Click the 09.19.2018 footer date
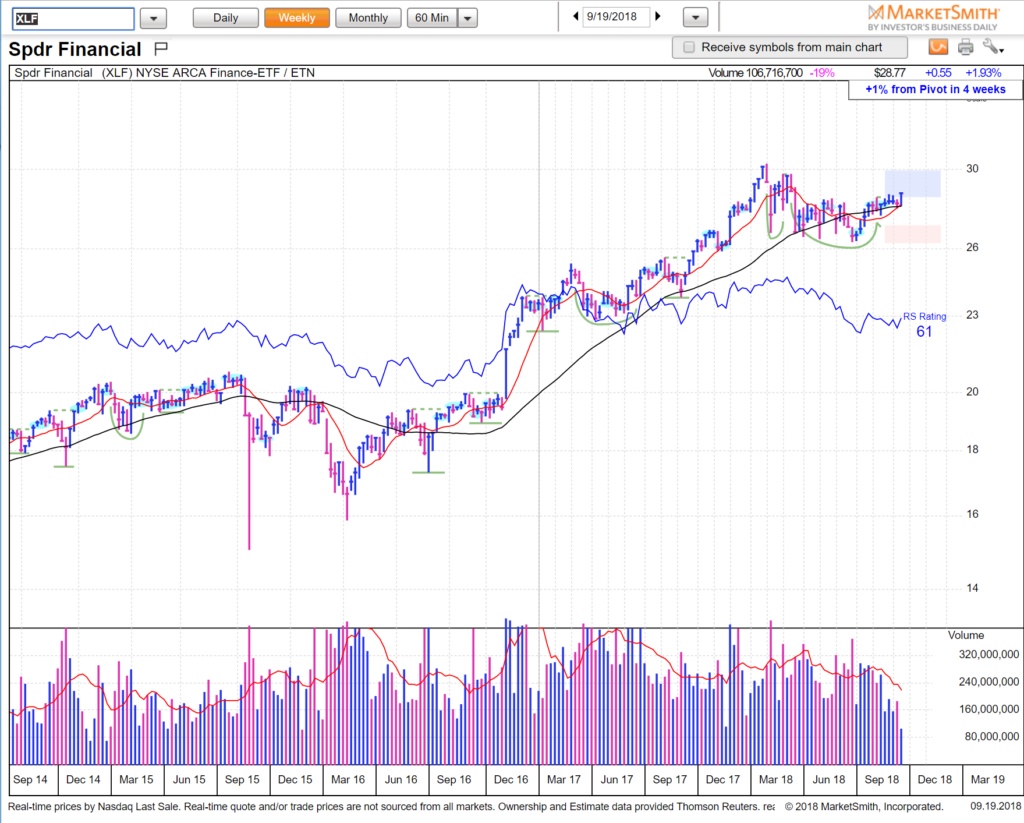The width and height of the screenshot is (1024, 823). [995, 807]
